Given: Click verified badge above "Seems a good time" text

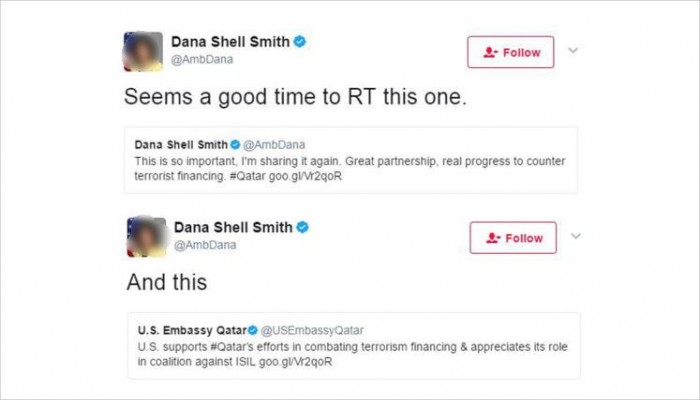Looking at the screenshot, I should [298, 43].
